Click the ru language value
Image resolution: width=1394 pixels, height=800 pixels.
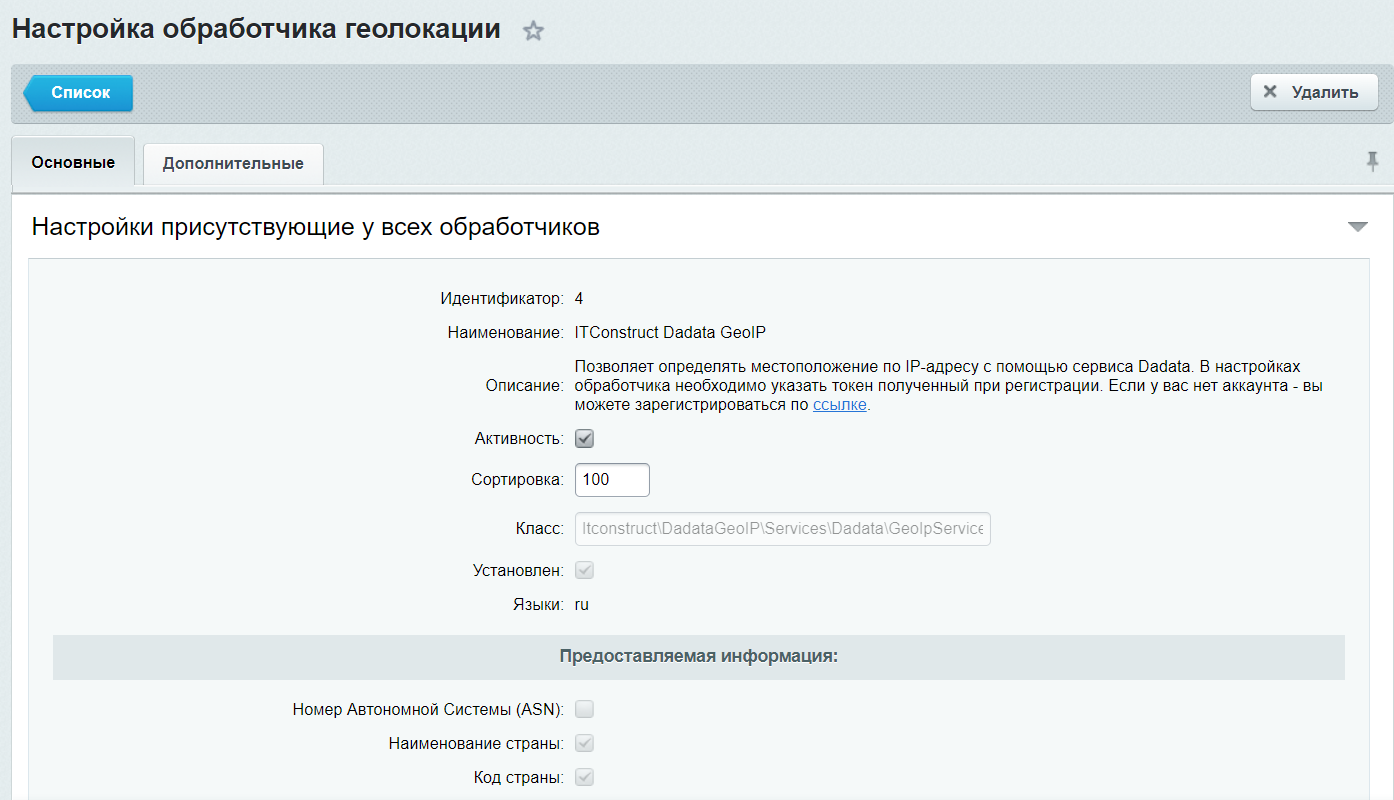point(582,604)
